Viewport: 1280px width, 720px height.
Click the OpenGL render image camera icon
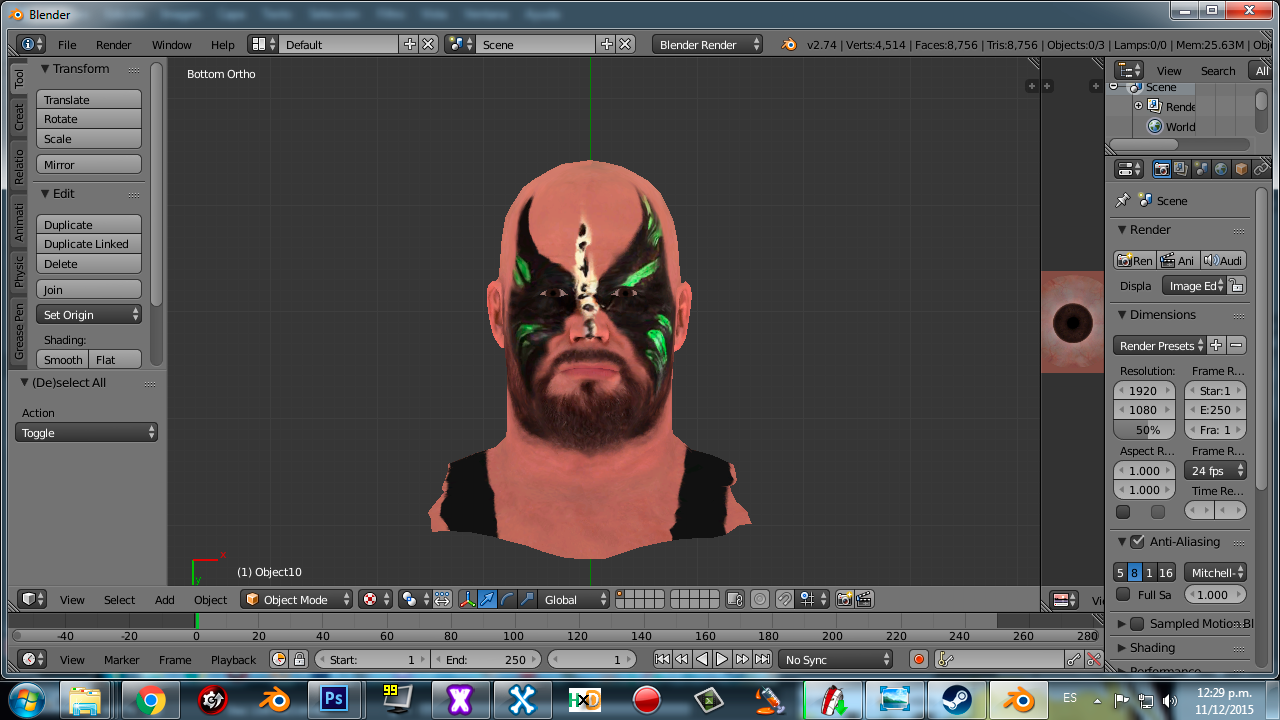(x=845, y=599)
